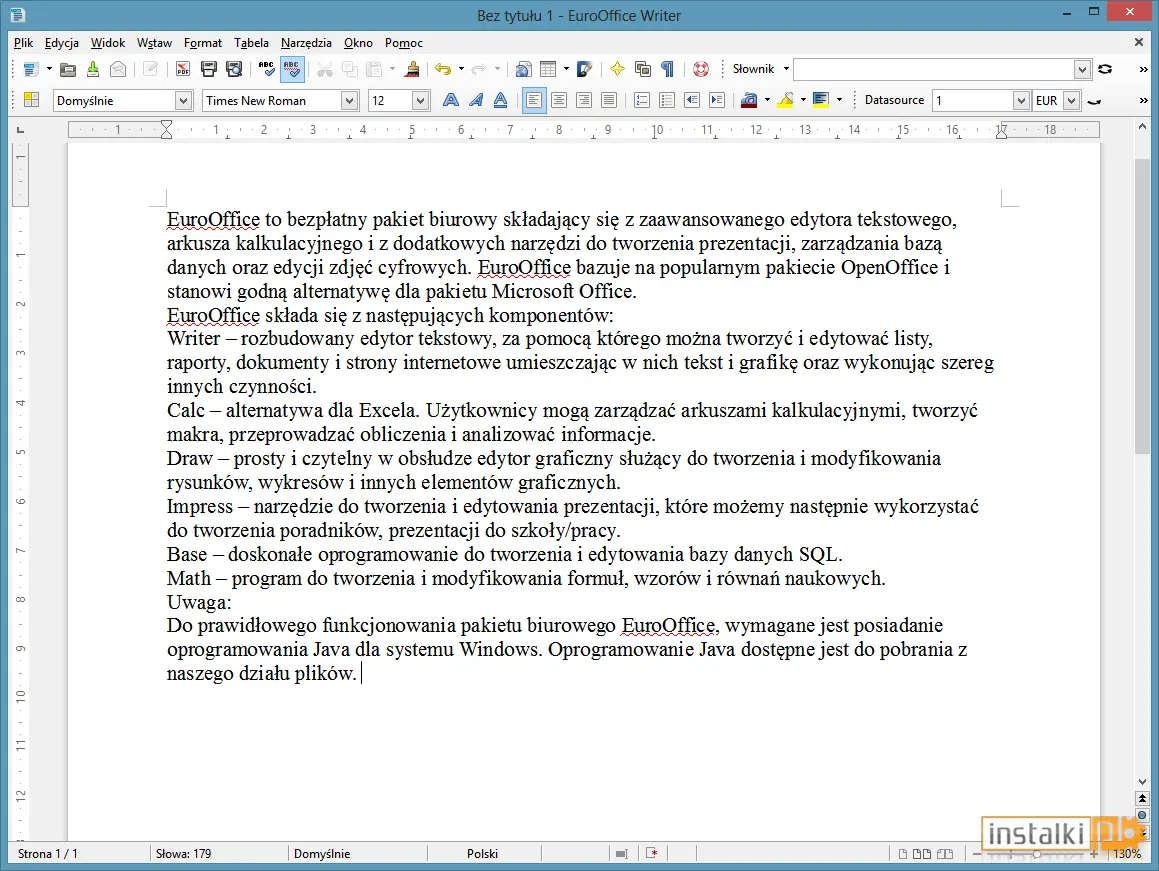Toggle Italic formatting
The height and width of the screenshot is (871, 1159).
[x=475, y=100]
